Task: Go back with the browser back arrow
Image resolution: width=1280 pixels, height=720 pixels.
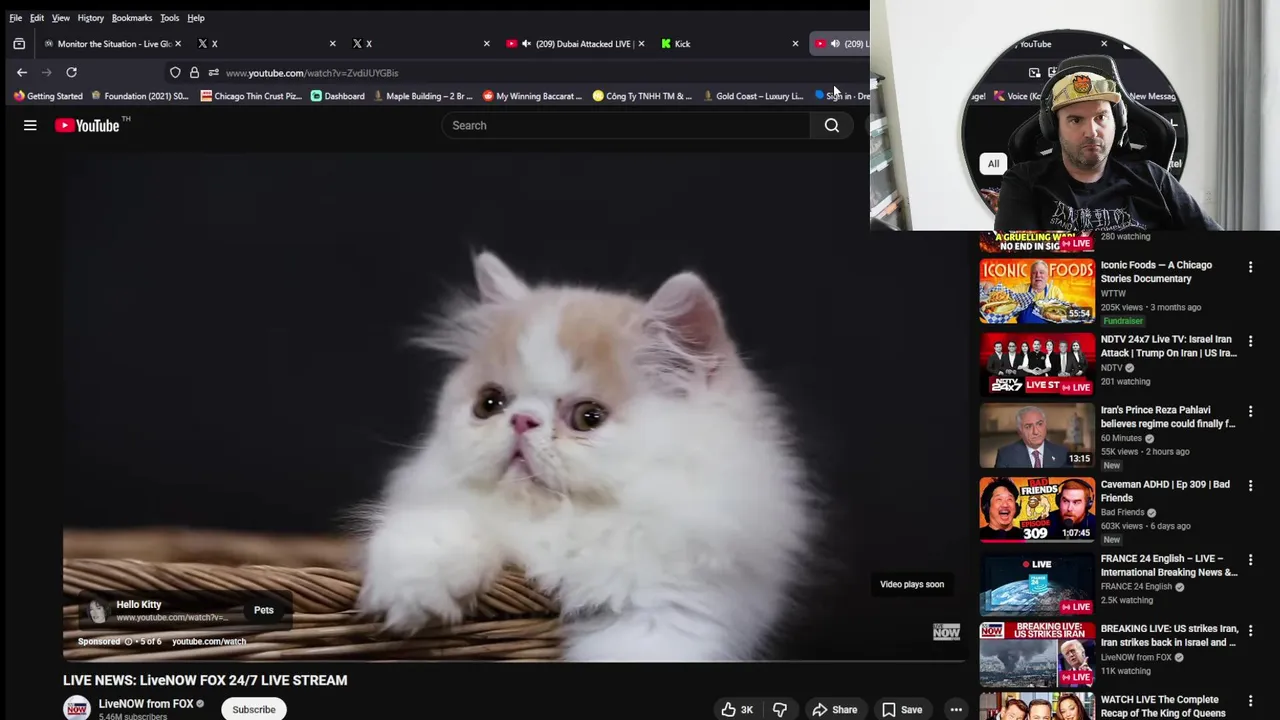Action: 22,72
